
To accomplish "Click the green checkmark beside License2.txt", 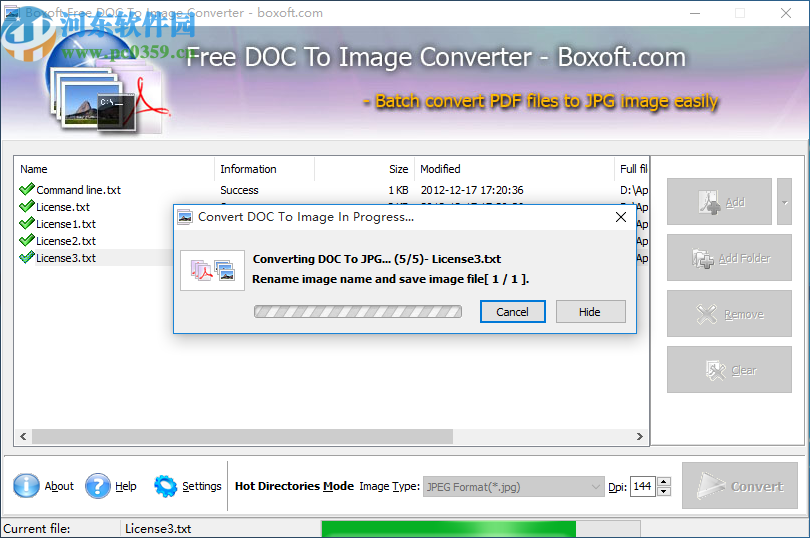I will pos(26,240).
